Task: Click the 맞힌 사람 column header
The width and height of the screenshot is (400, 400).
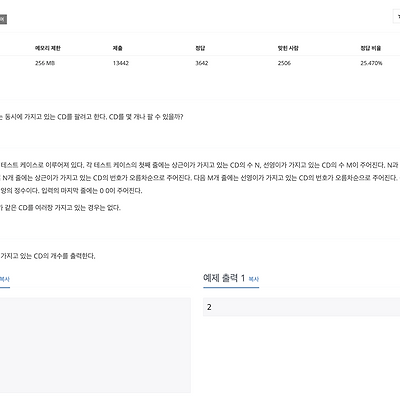Action: 288,48
